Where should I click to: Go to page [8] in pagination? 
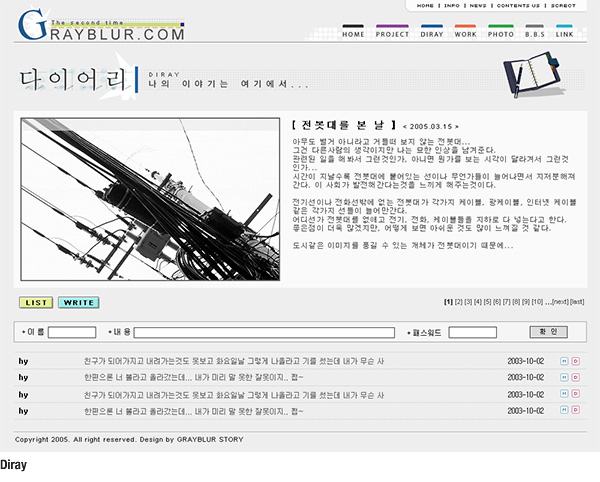[x=516, y=302]
